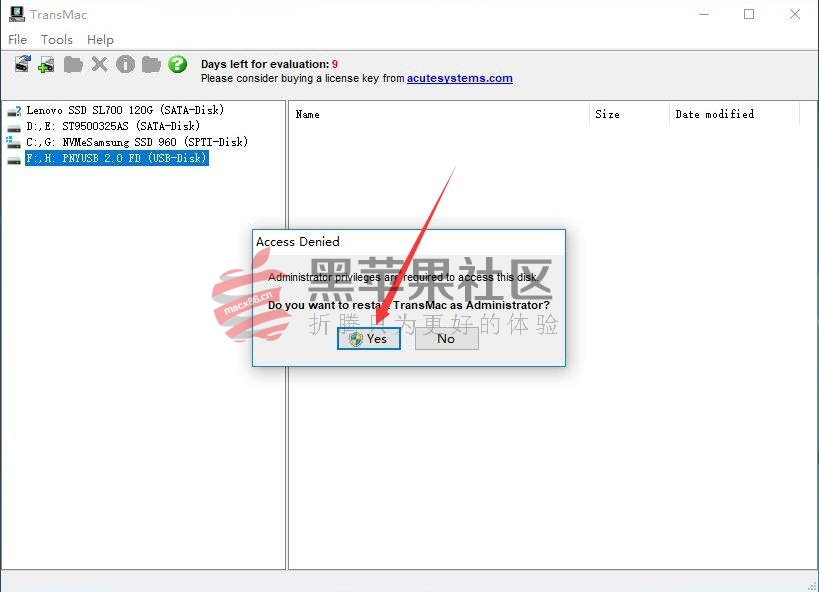The width and height of the screenshot is (819, 592).
Task: Click the Access Denied dialog title
Action: tap(298, 242)
